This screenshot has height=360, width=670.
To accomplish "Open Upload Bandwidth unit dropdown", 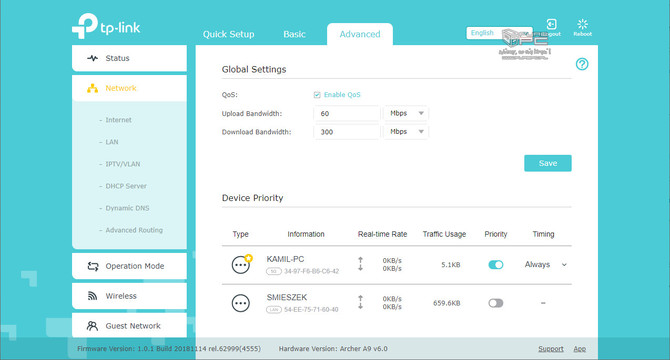I will click(406, 113).
